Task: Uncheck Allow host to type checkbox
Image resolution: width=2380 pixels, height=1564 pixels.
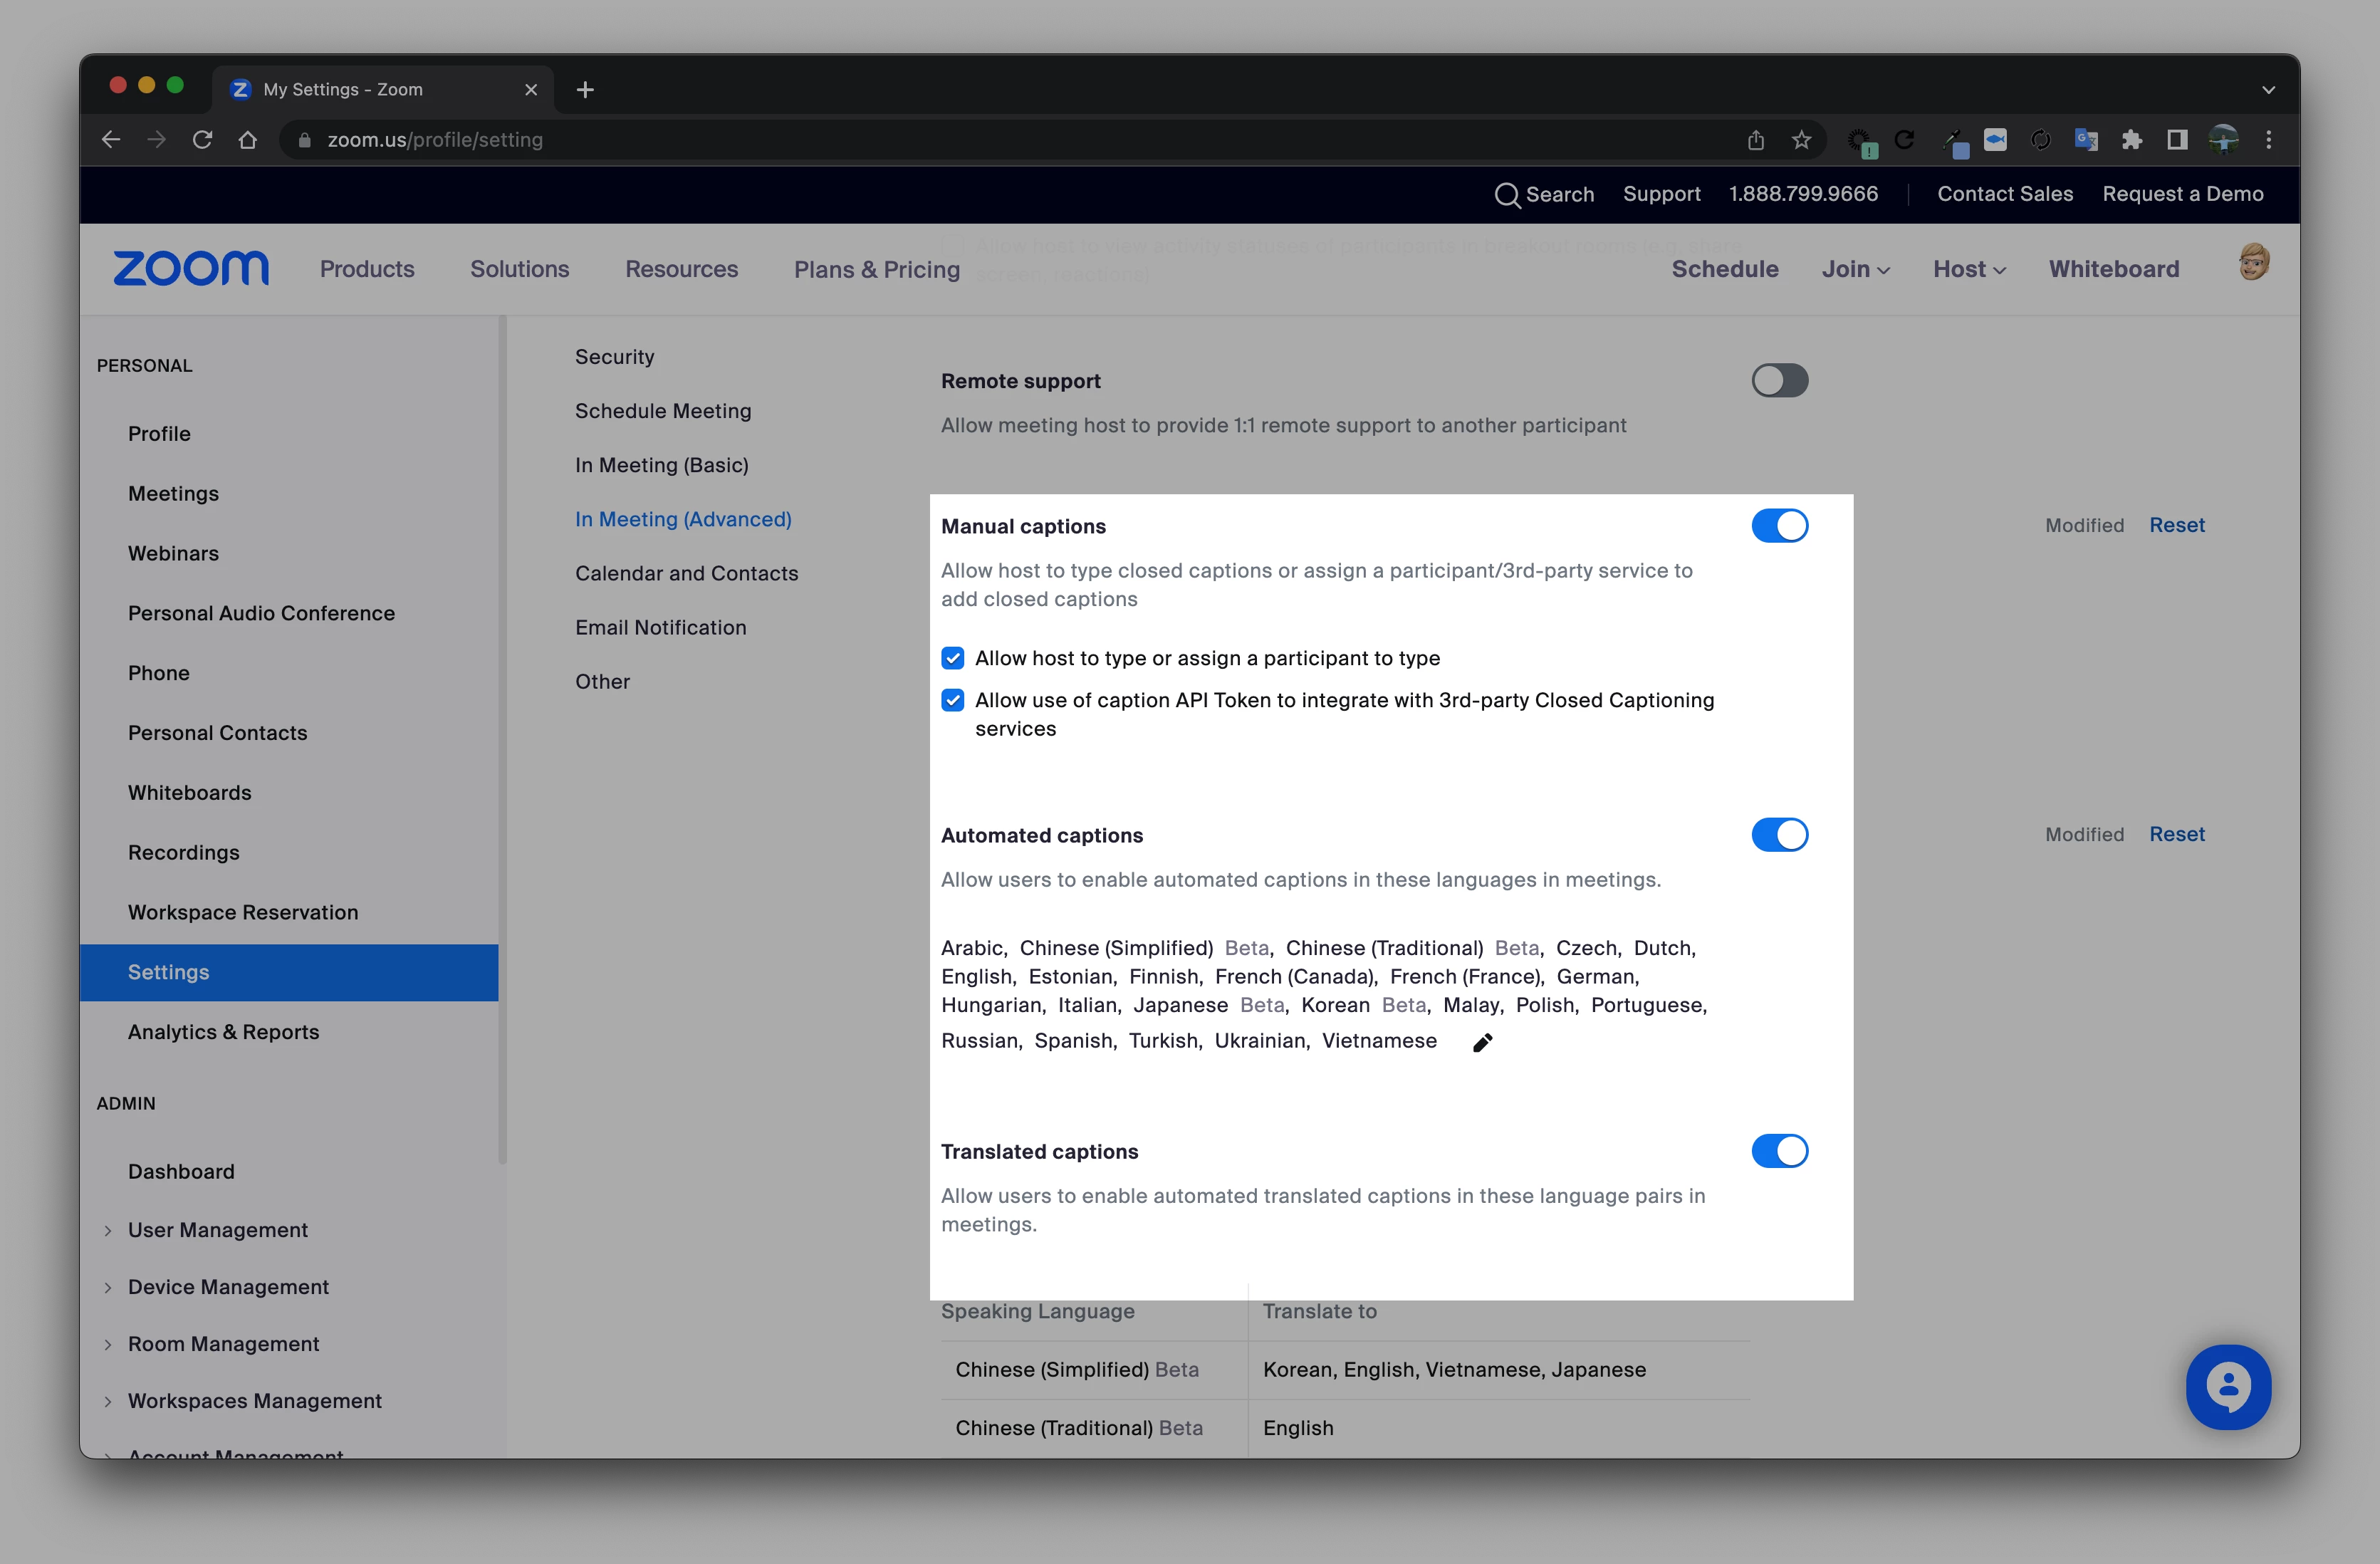Action: [x=952, y=658]
